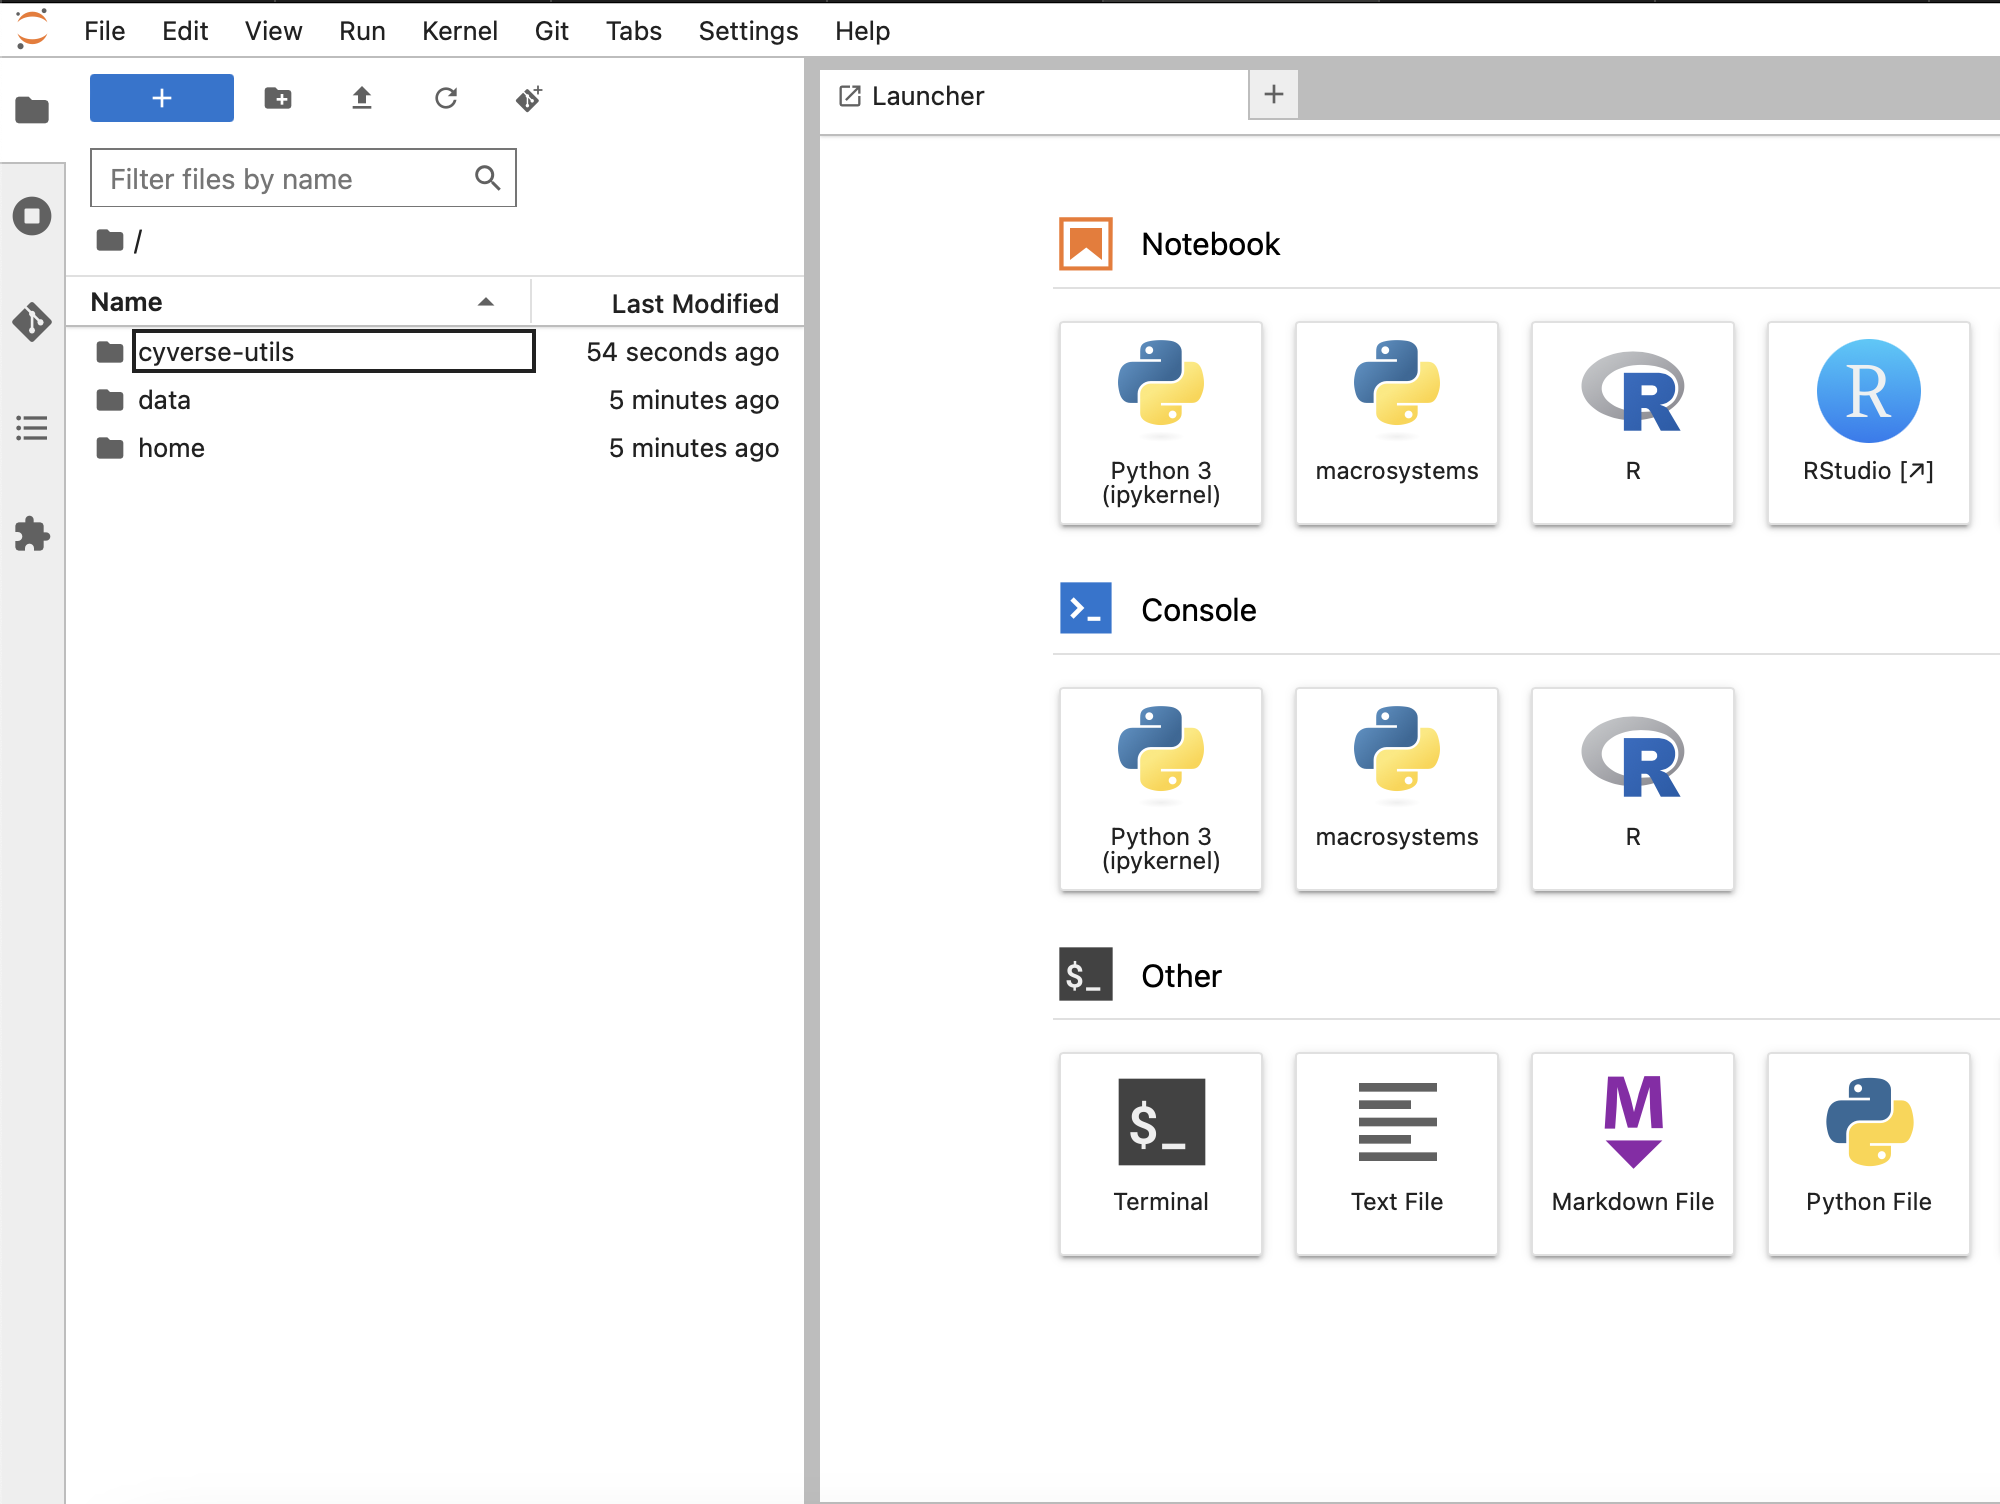The width and height of the screenshot is (2000, 1504).
Task: Start an R Console
Action: click(1632, 788)
